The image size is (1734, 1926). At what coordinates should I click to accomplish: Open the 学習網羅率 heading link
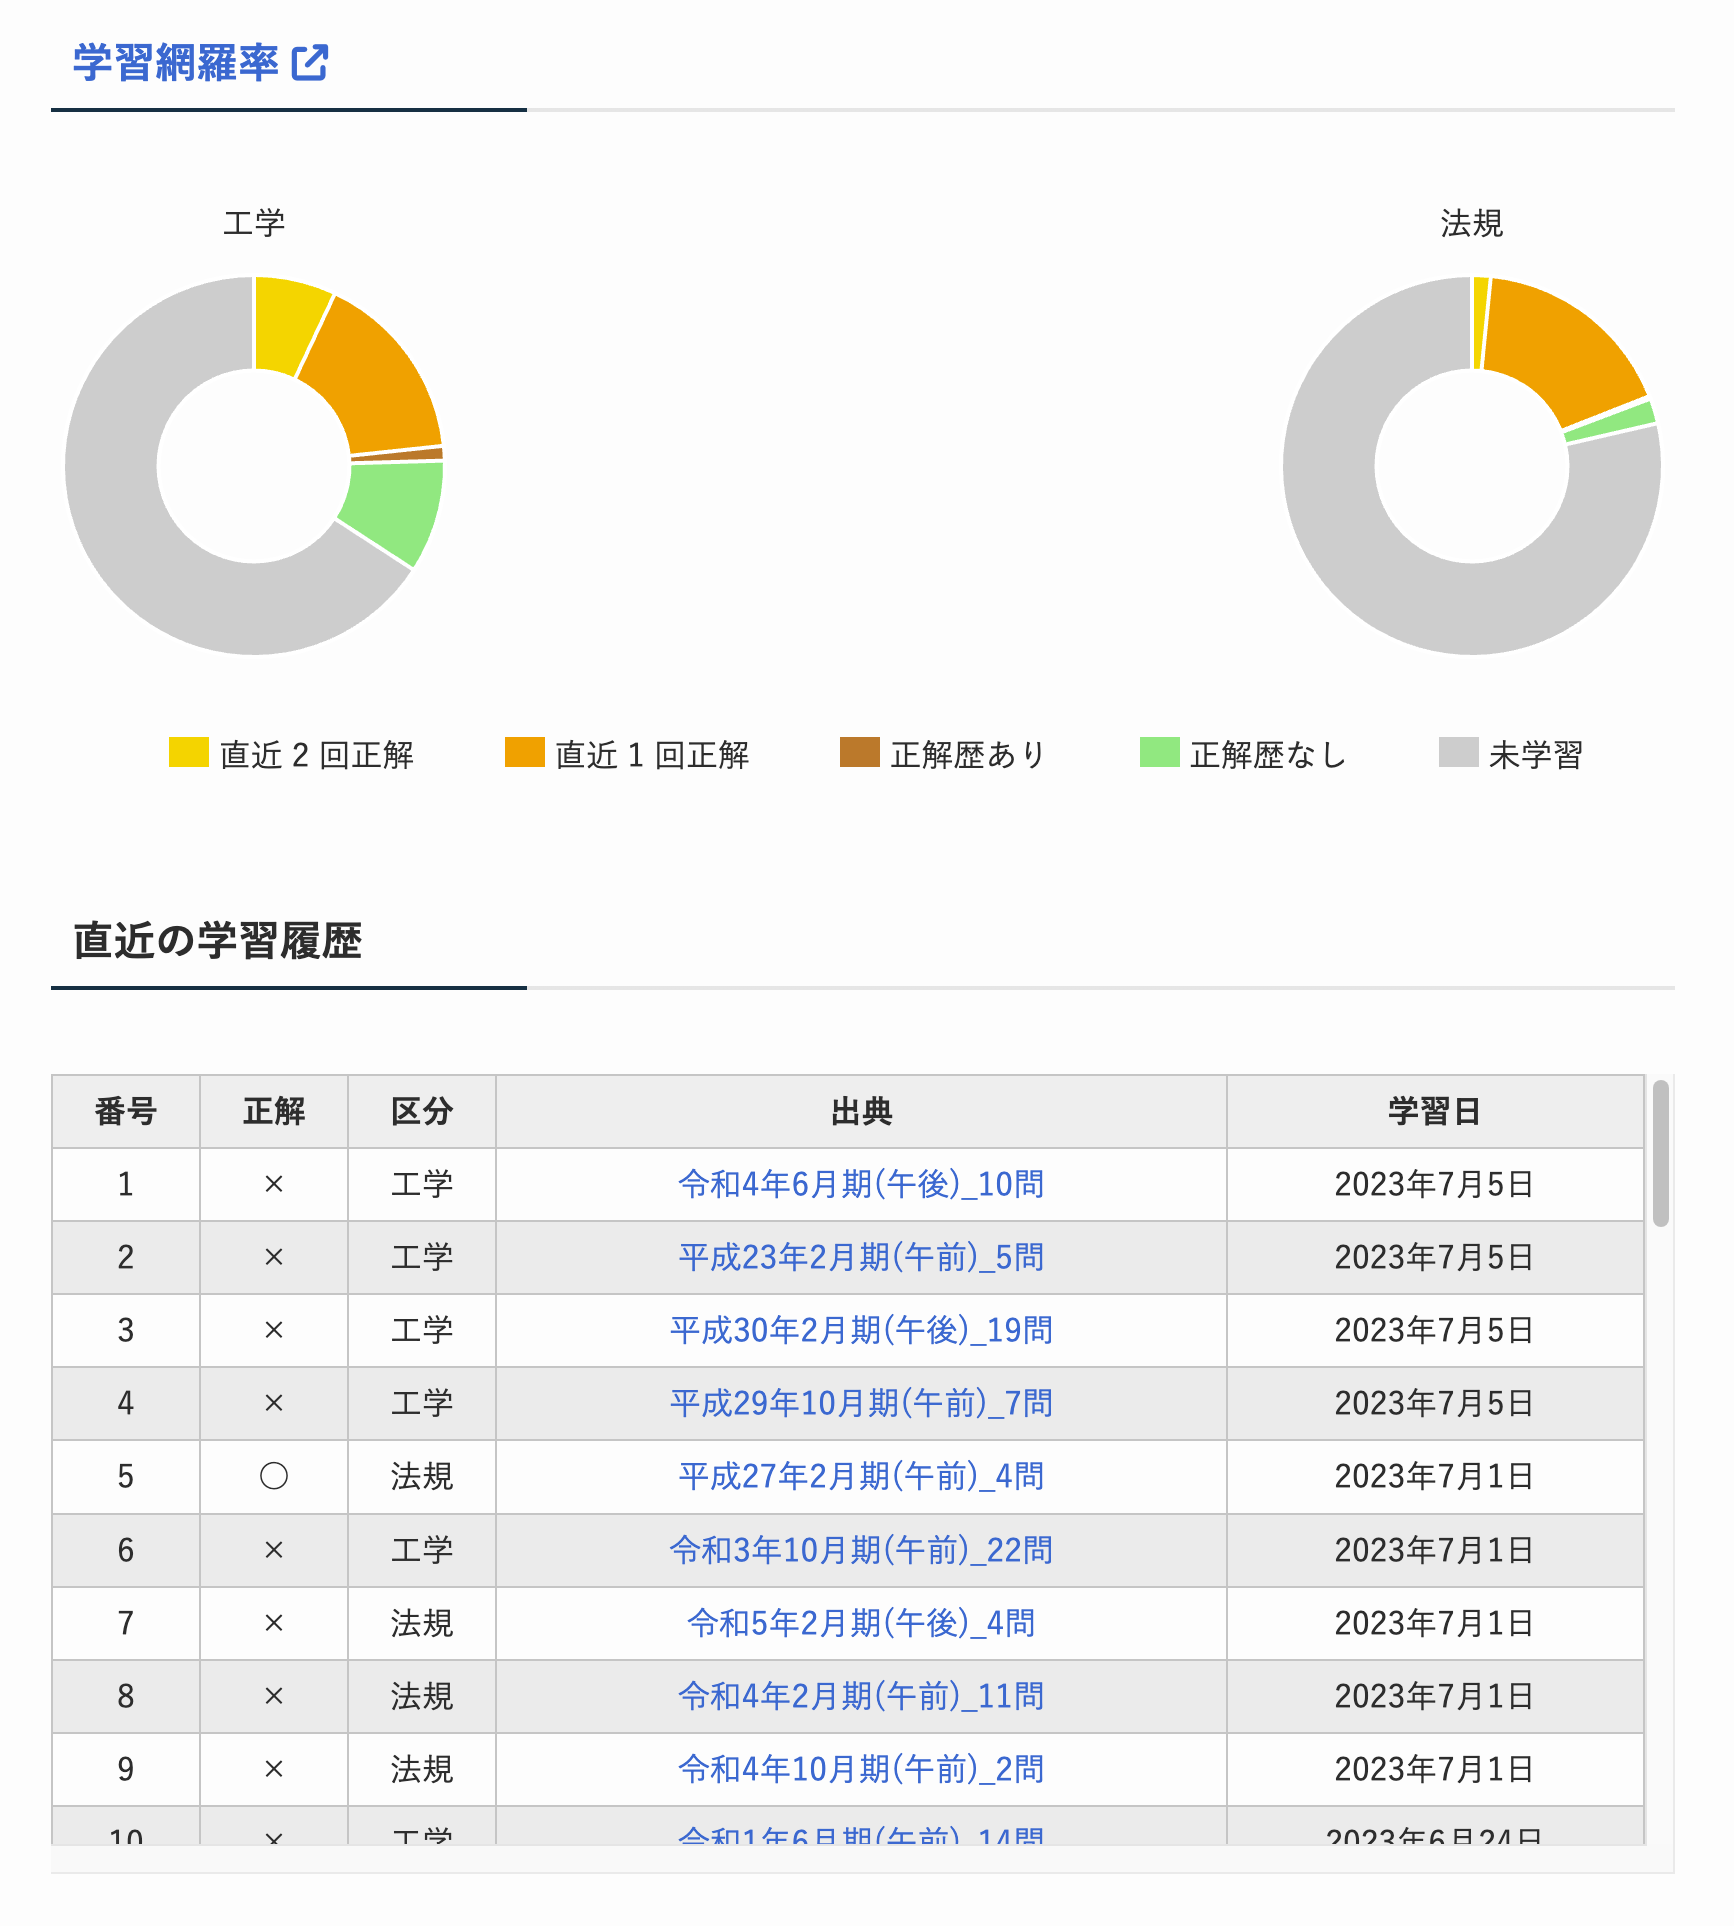[176, 63]
